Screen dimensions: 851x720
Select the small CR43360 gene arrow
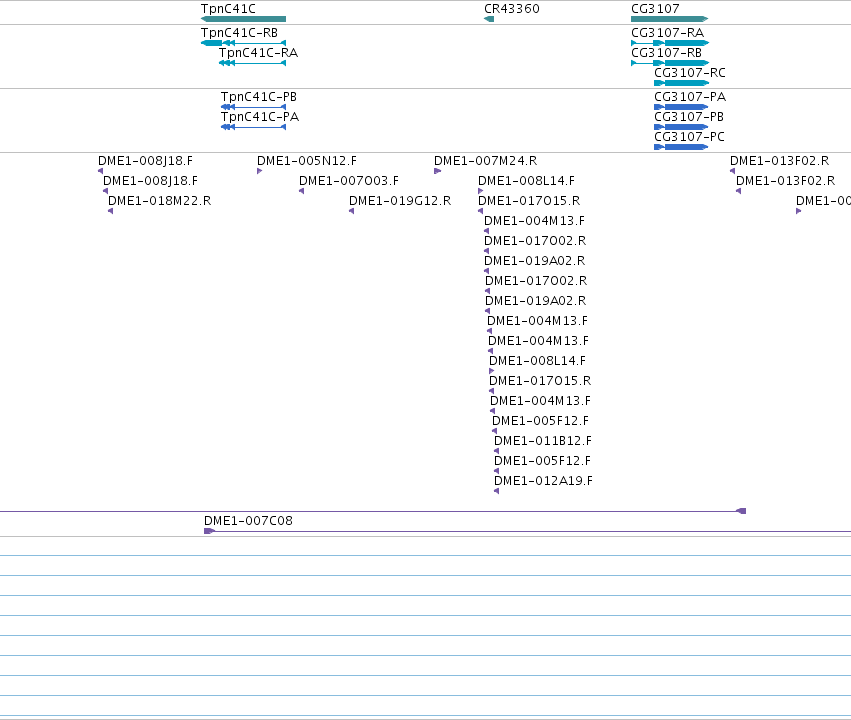click(489, 19)
